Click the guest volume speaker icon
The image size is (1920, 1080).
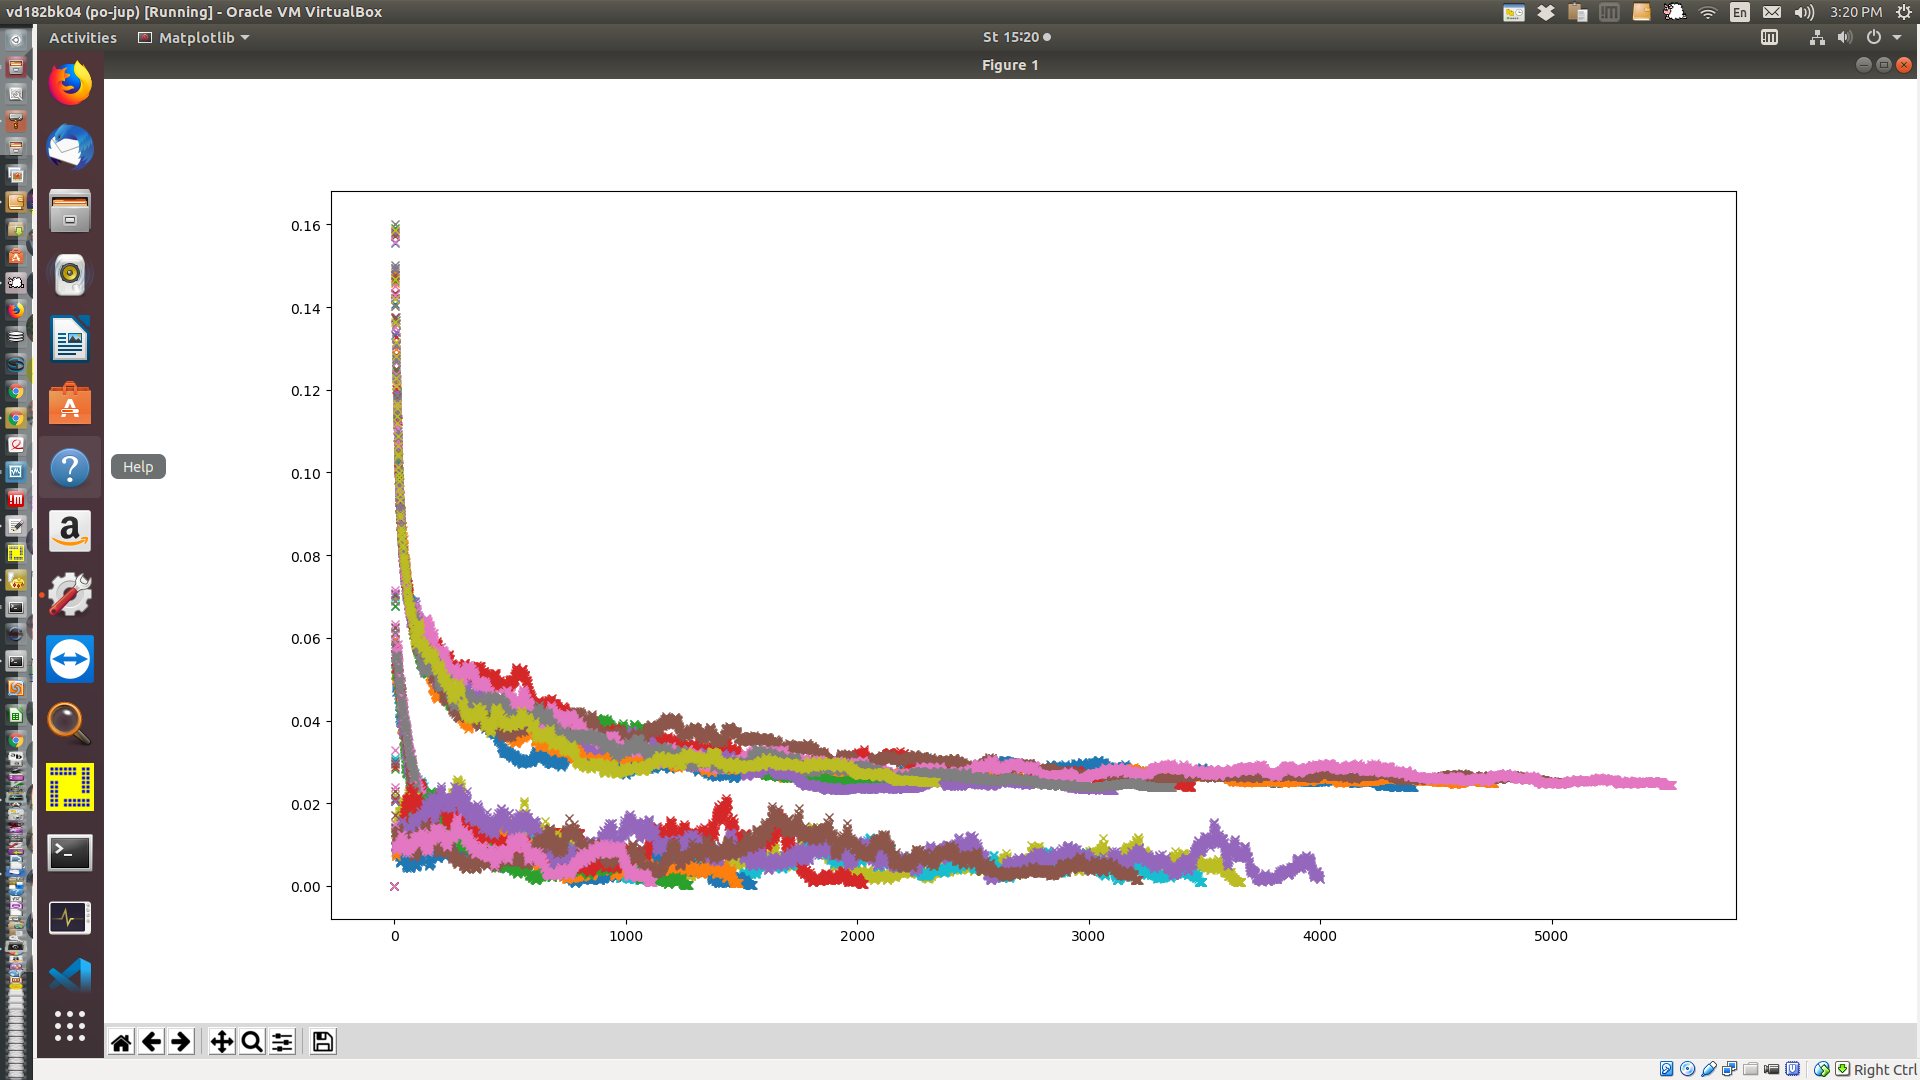coord(1845,37)
